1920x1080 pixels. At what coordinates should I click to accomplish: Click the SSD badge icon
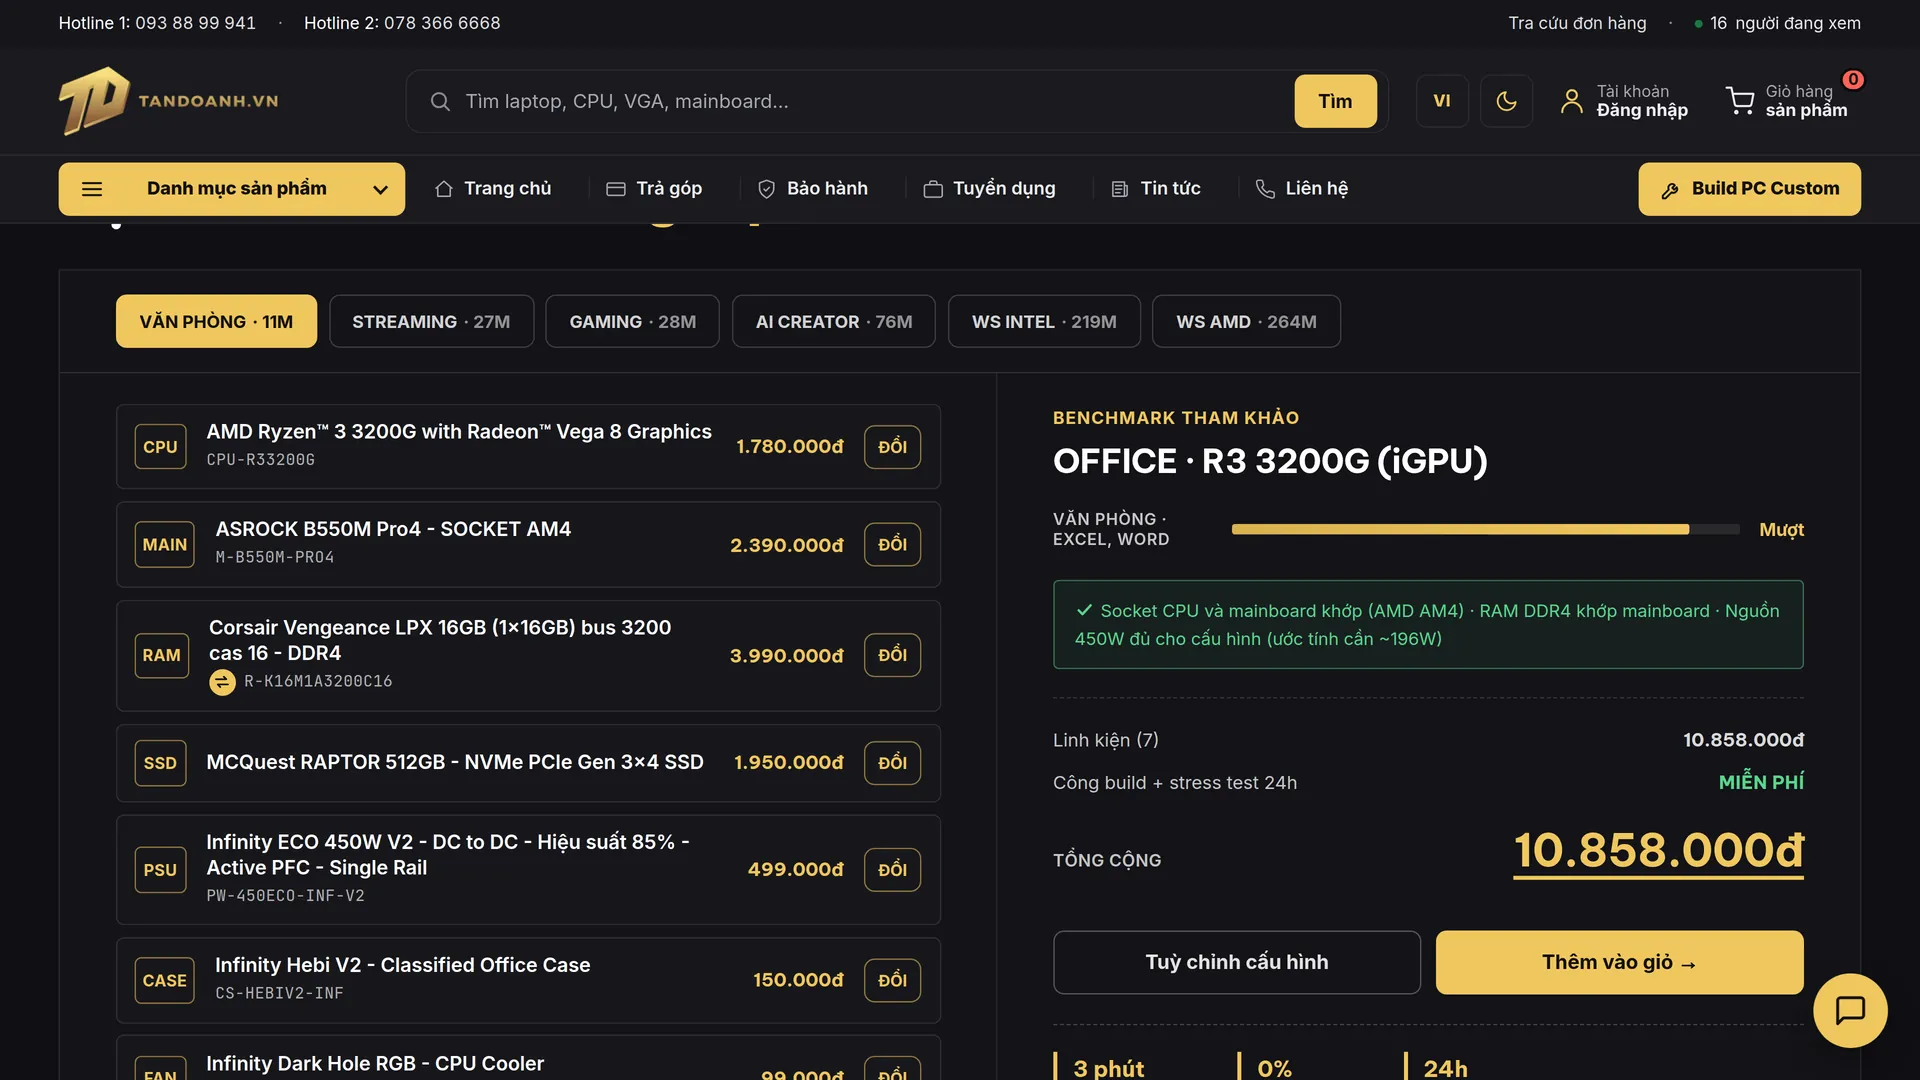[160, 763]
